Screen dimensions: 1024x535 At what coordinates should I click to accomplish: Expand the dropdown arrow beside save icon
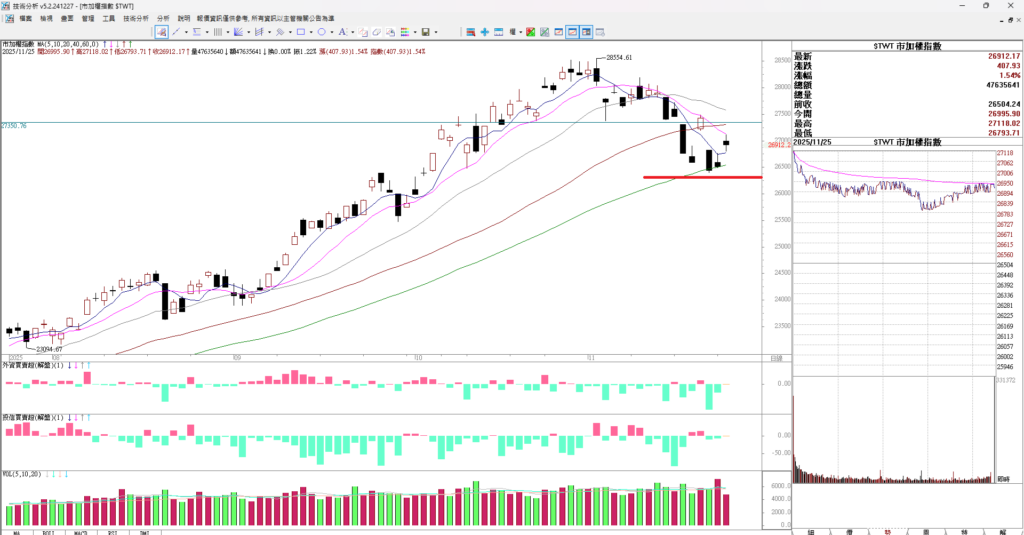(x=435, y=32)
